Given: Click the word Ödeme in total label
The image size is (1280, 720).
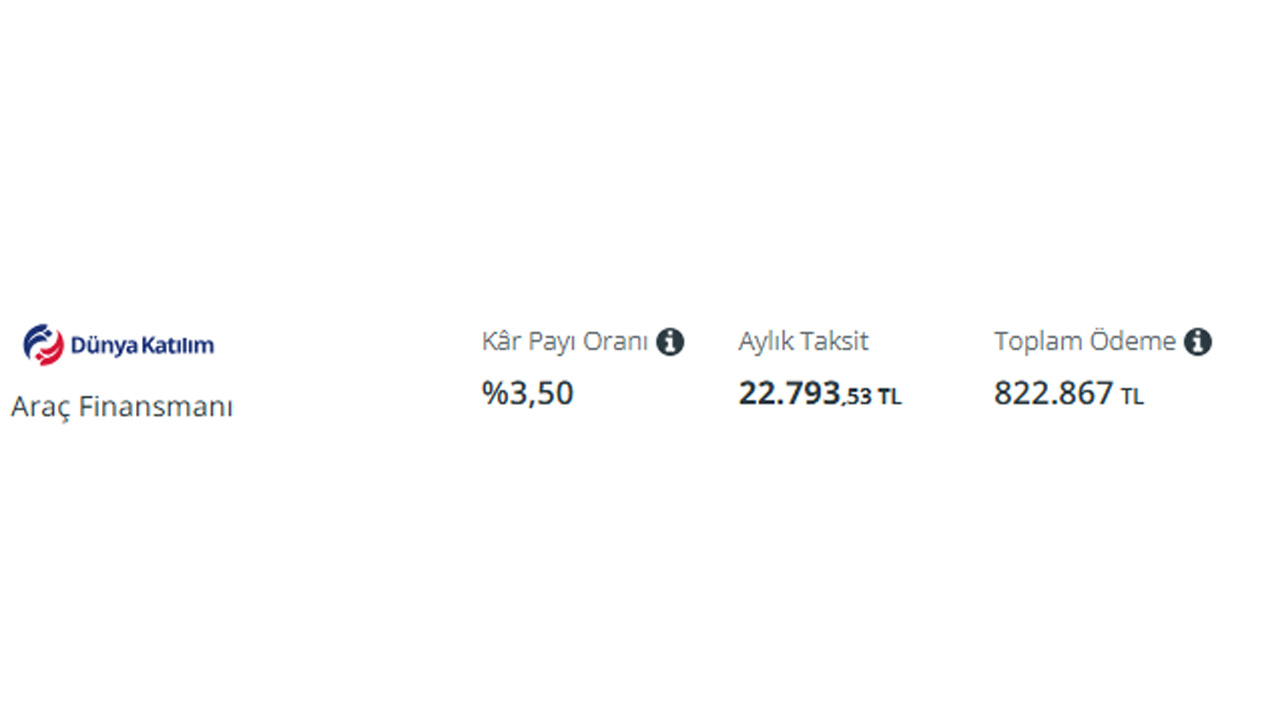Looking at the screenshot, I should 1134,341.
